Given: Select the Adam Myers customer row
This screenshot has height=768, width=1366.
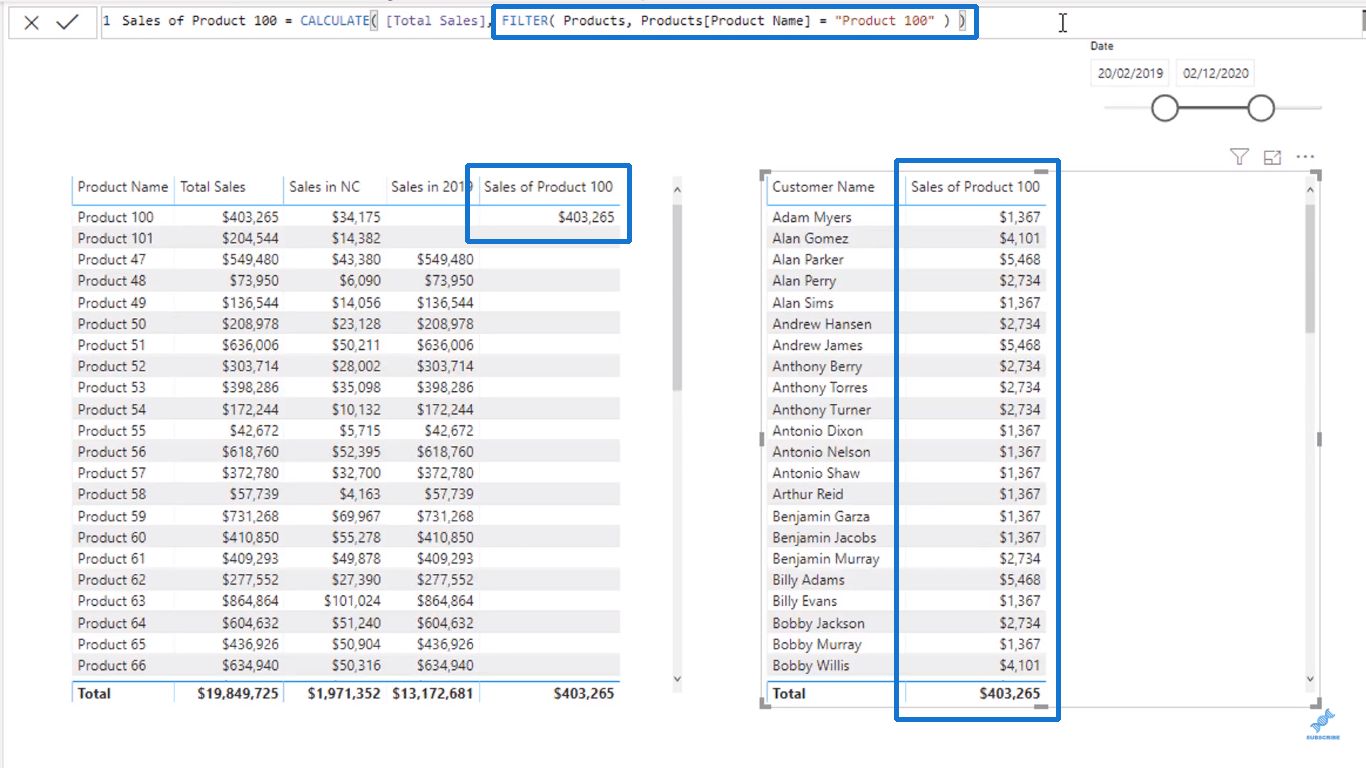Looking at the screenshot, I should point(906,217).
